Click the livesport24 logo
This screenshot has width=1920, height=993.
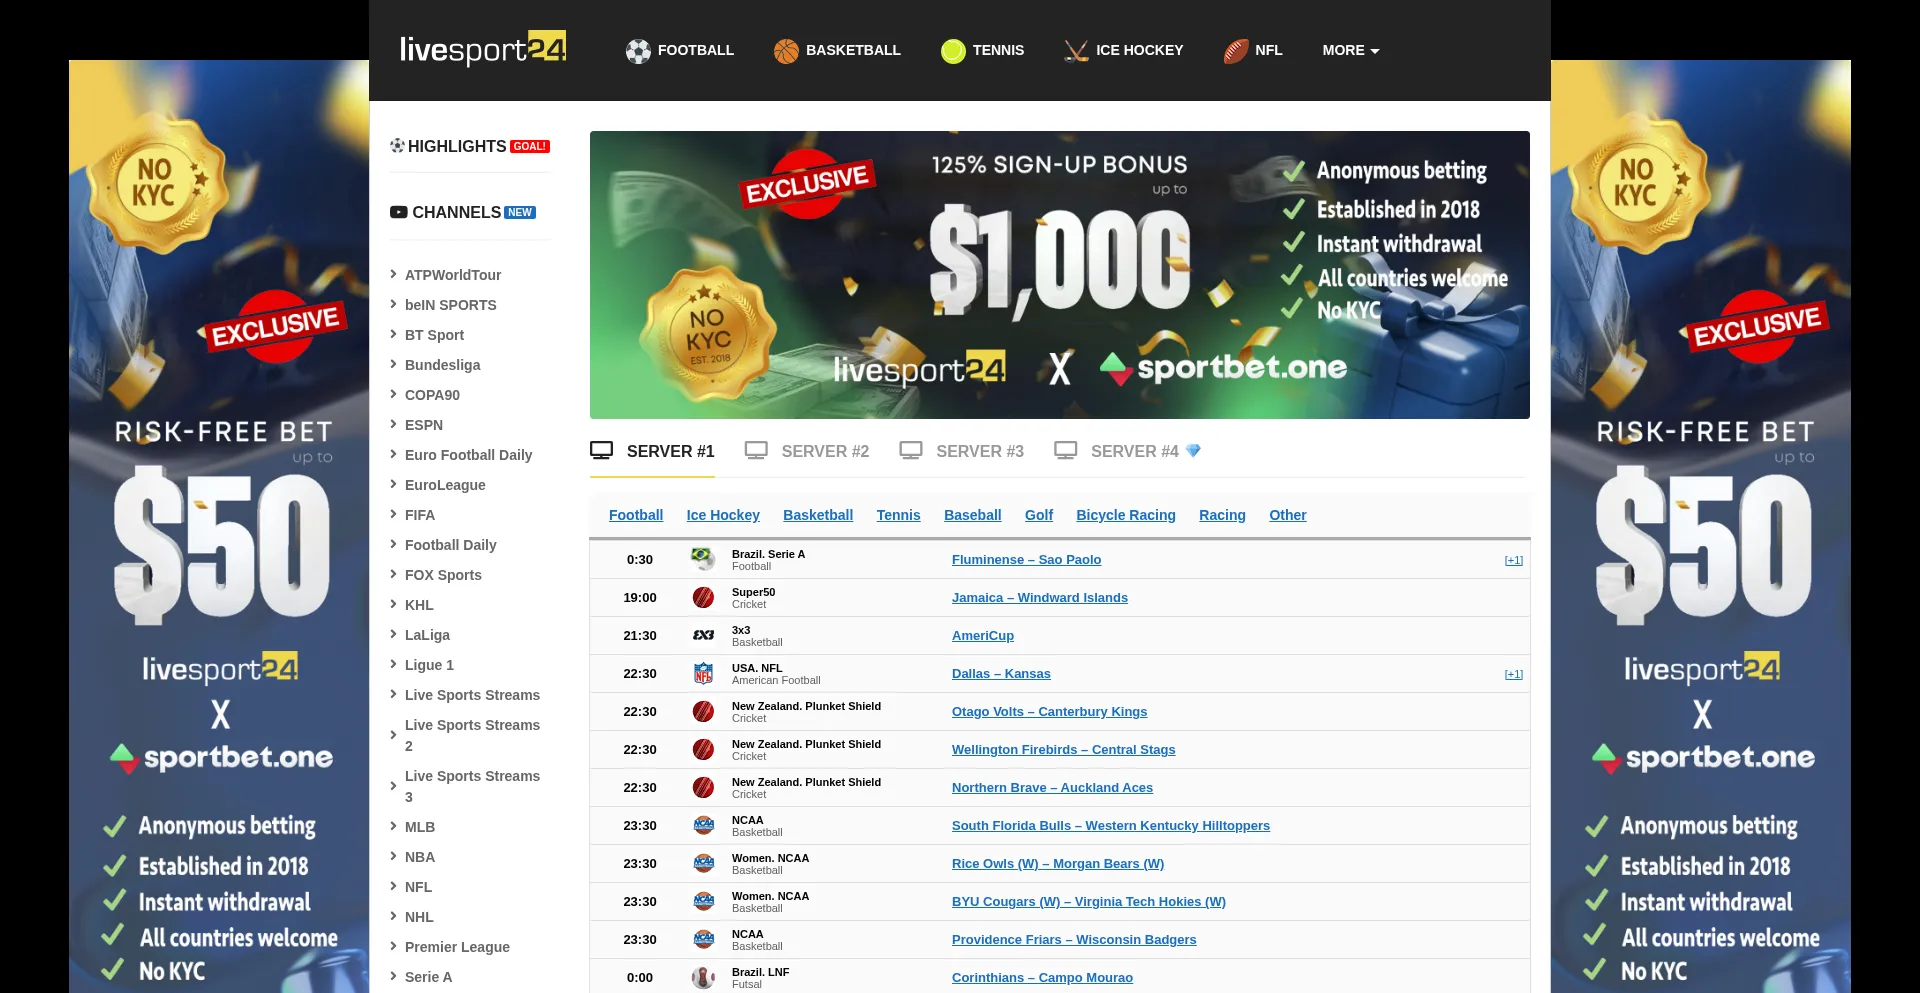[482, 49]
